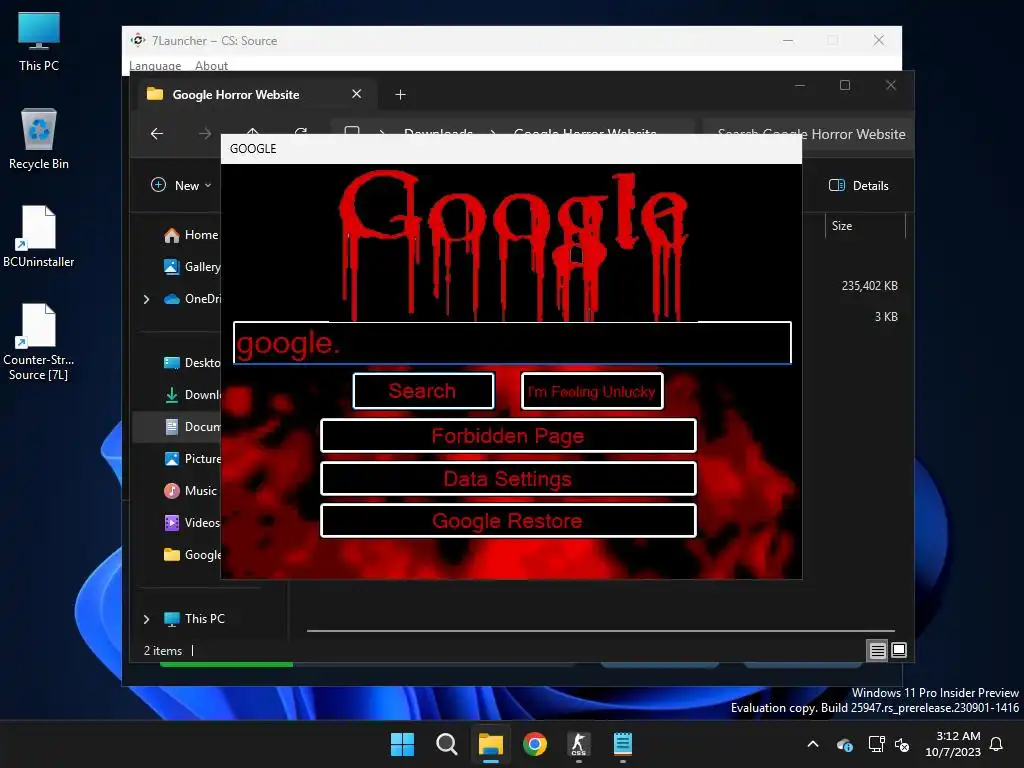This screenshot has height=768, width=1024.
Task: Open the Music folder in sidebar
Action: coord(190,490)
